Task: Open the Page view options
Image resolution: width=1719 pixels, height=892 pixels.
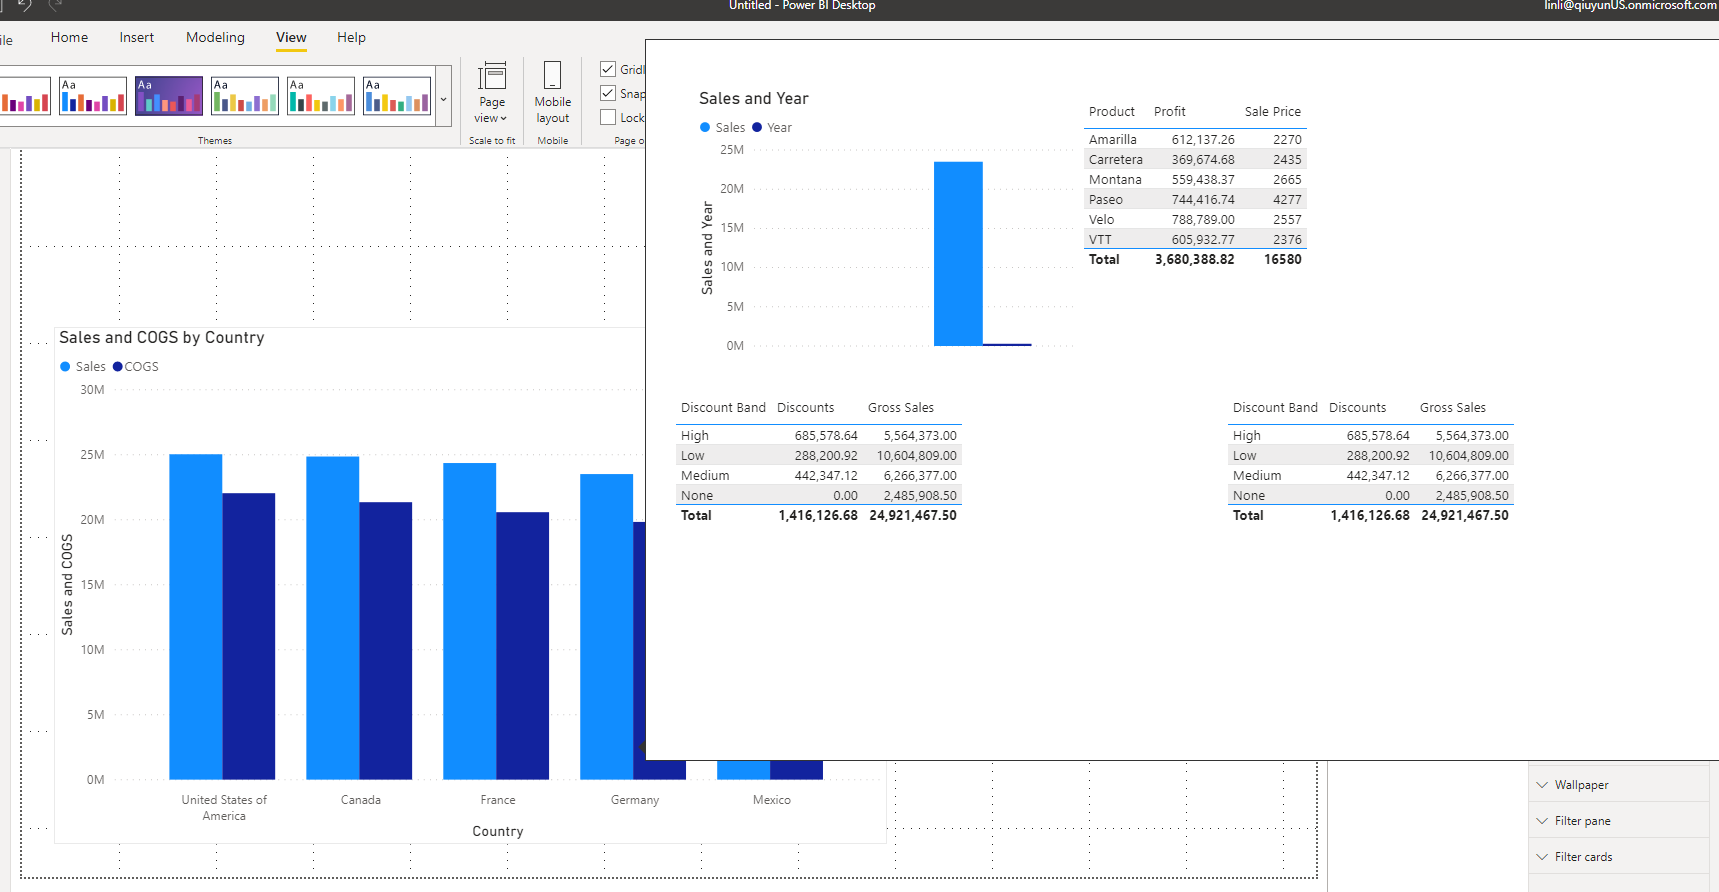Action: (492, 93)
